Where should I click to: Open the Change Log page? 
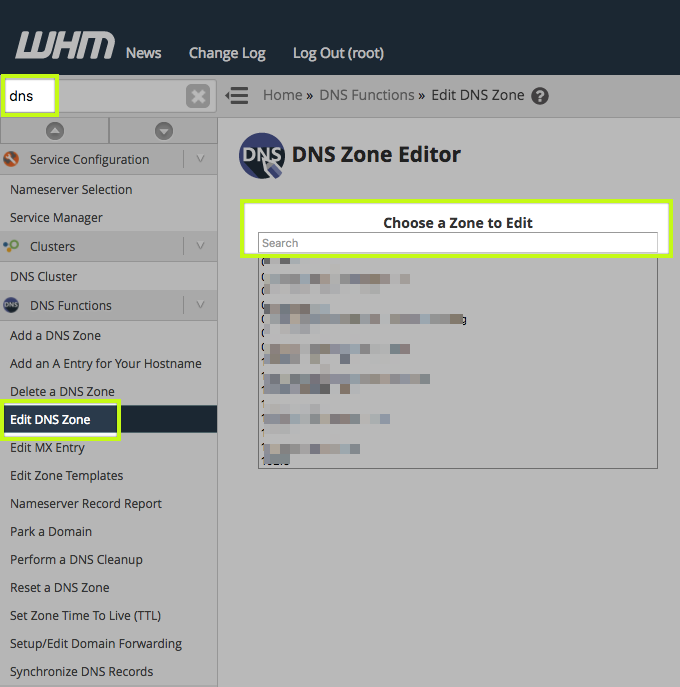coord(227,53)
